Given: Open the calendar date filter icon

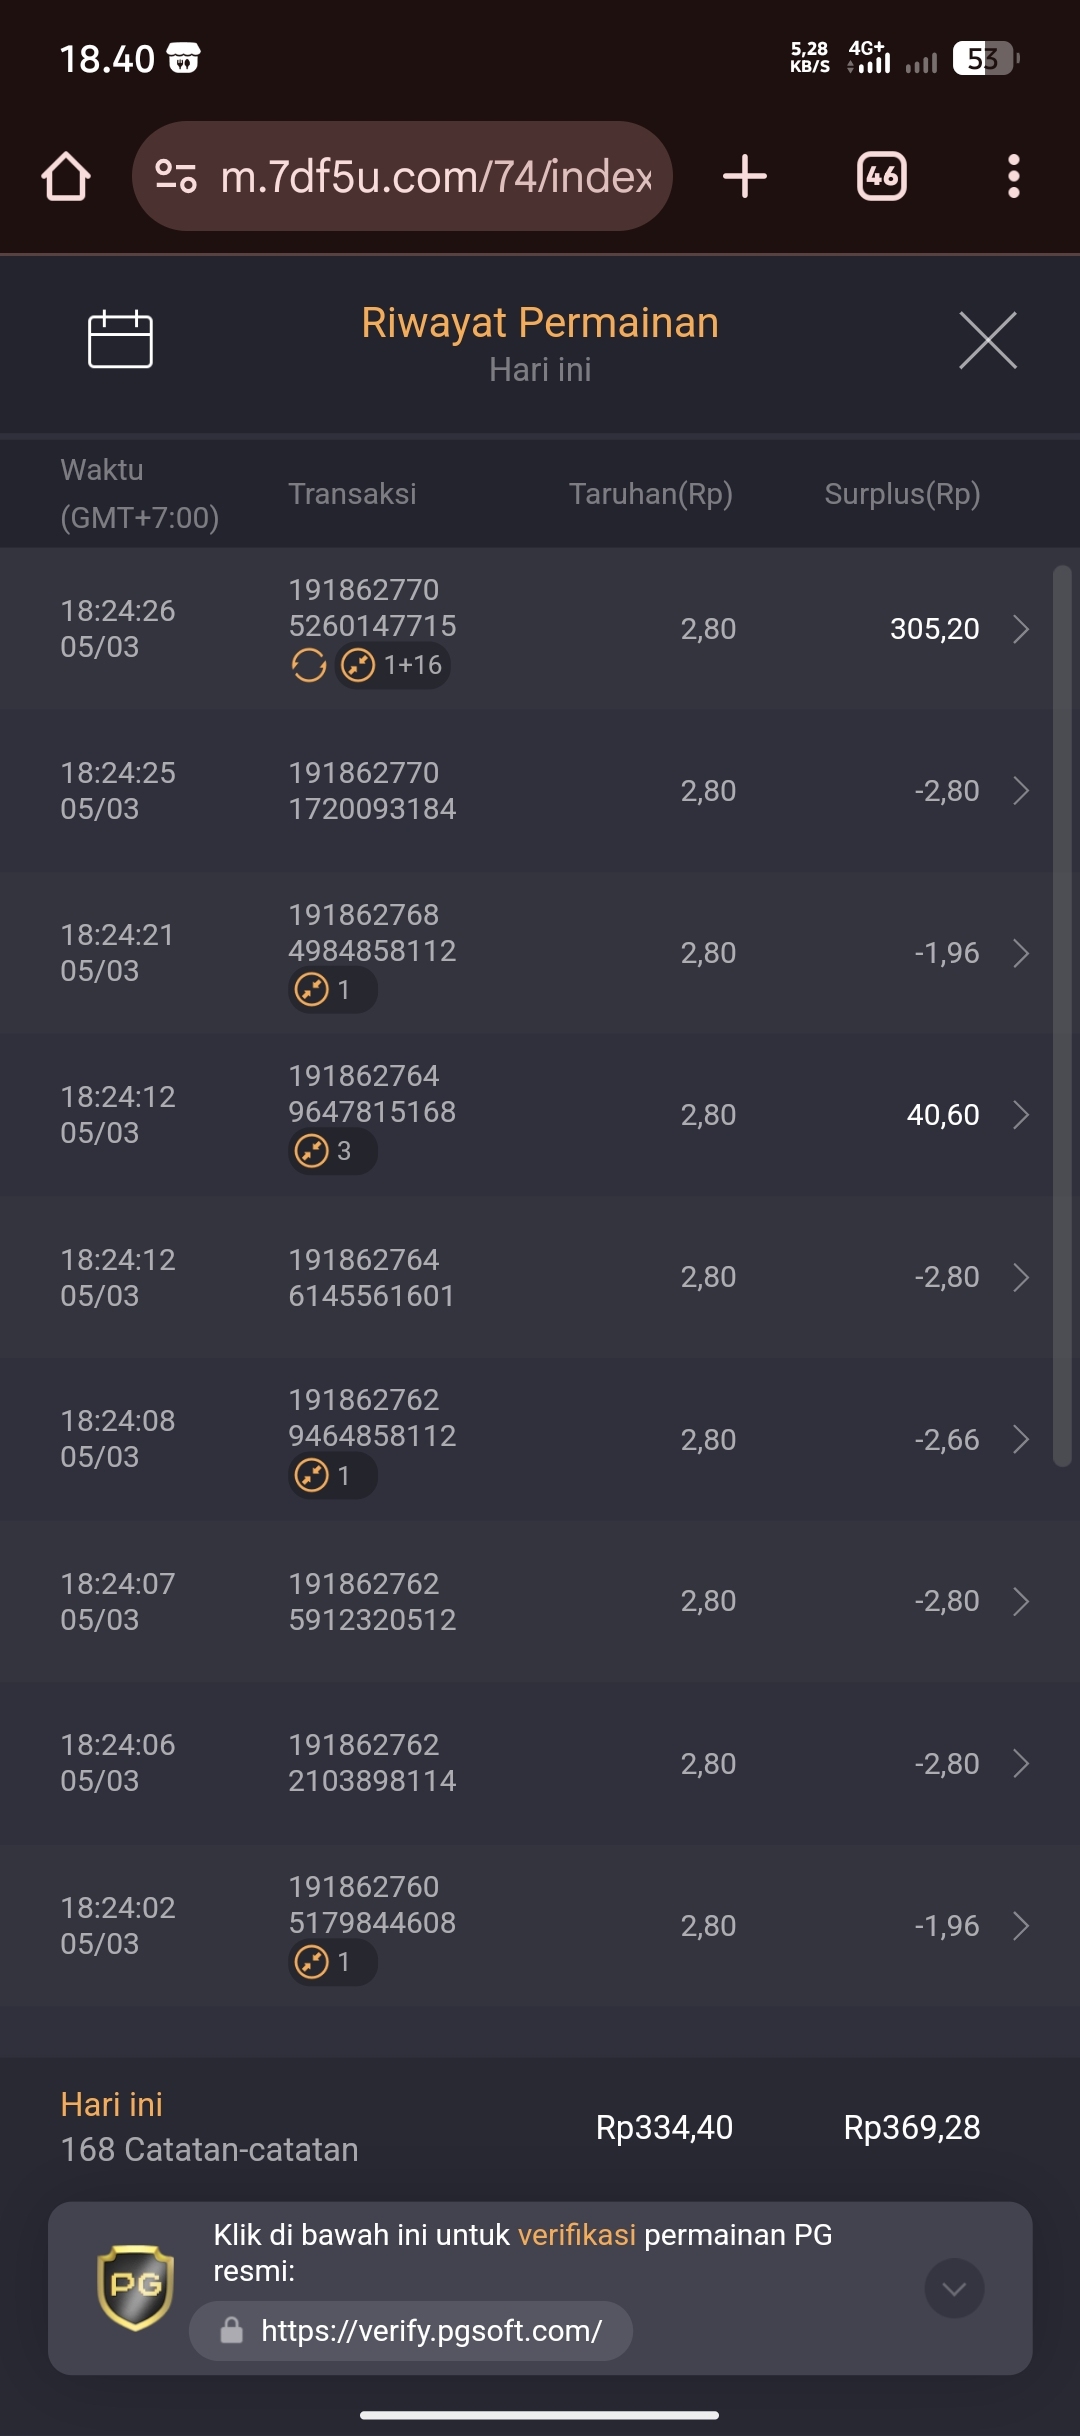Looking at the screenshot, I should pos(120,339).
